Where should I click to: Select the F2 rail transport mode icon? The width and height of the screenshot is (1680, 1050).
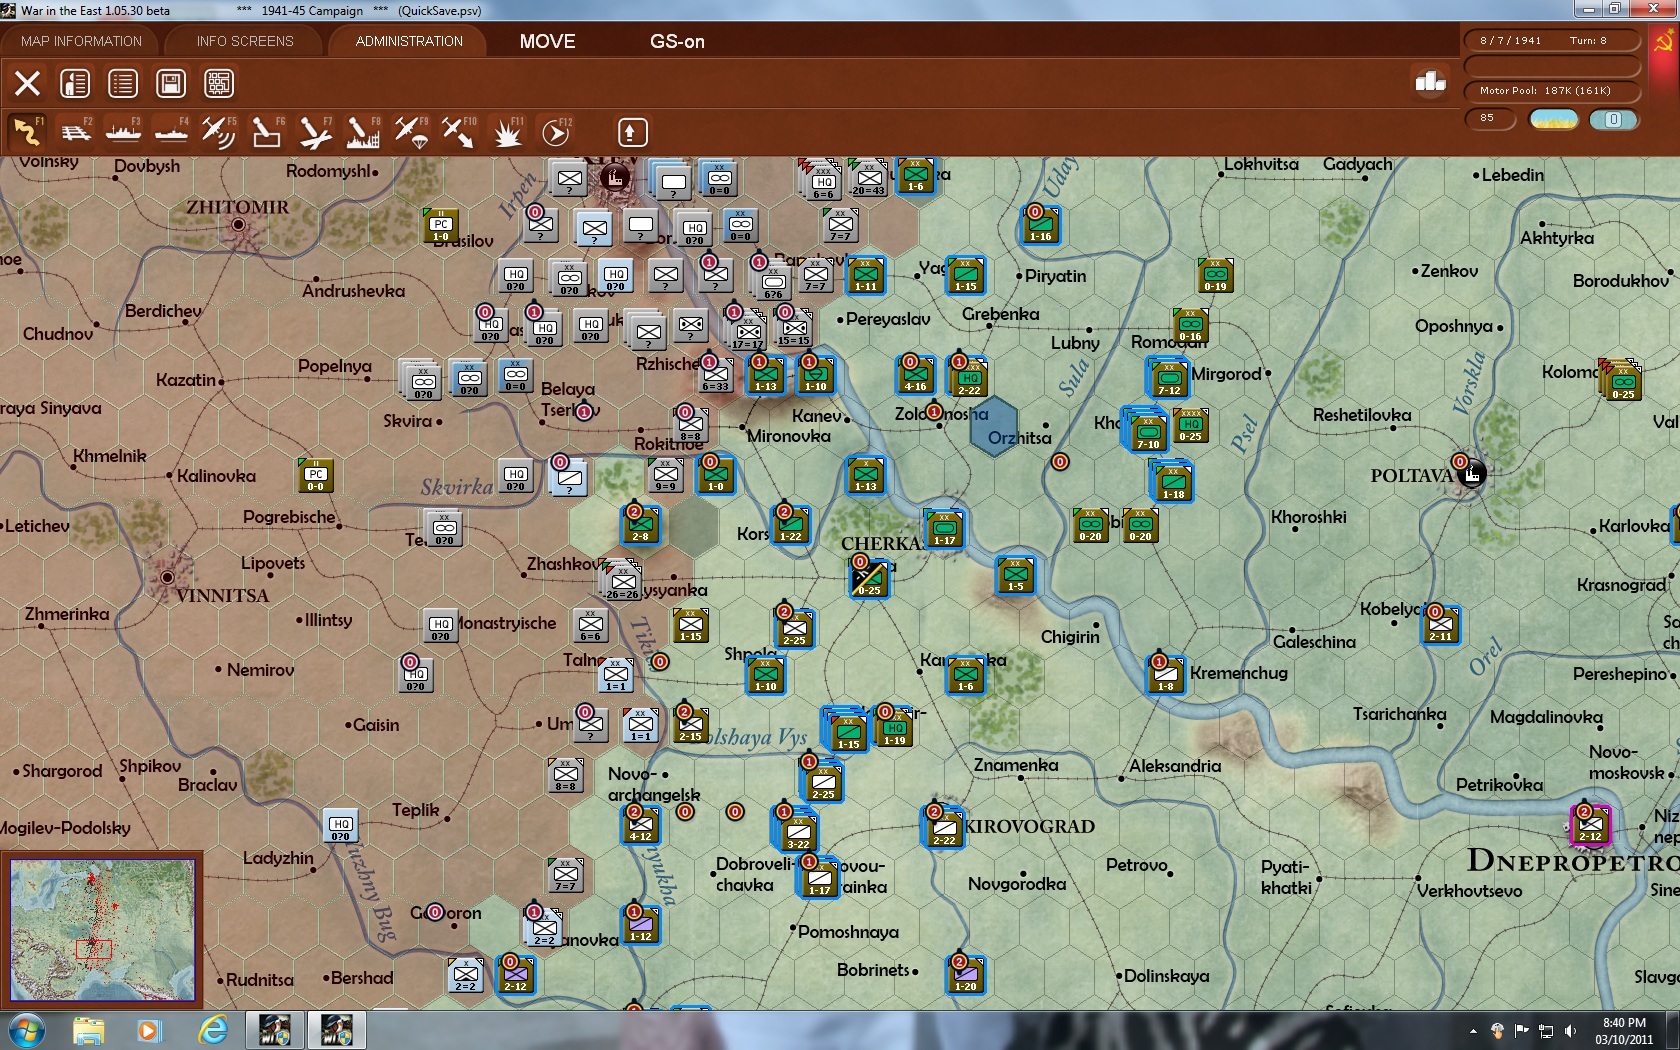tap(75, 131)
